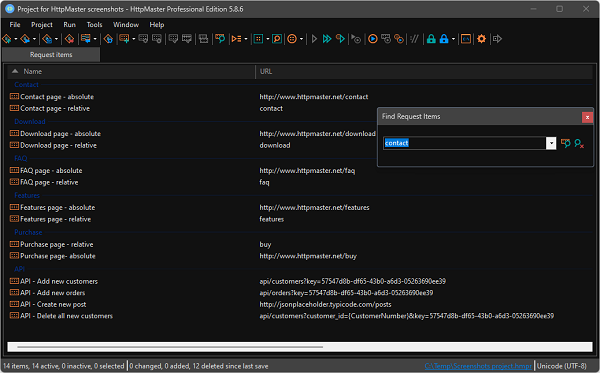Select the 'API - Create new post' row
The width and height of the screenshot is (600, 373).
(x=300, y=305)
